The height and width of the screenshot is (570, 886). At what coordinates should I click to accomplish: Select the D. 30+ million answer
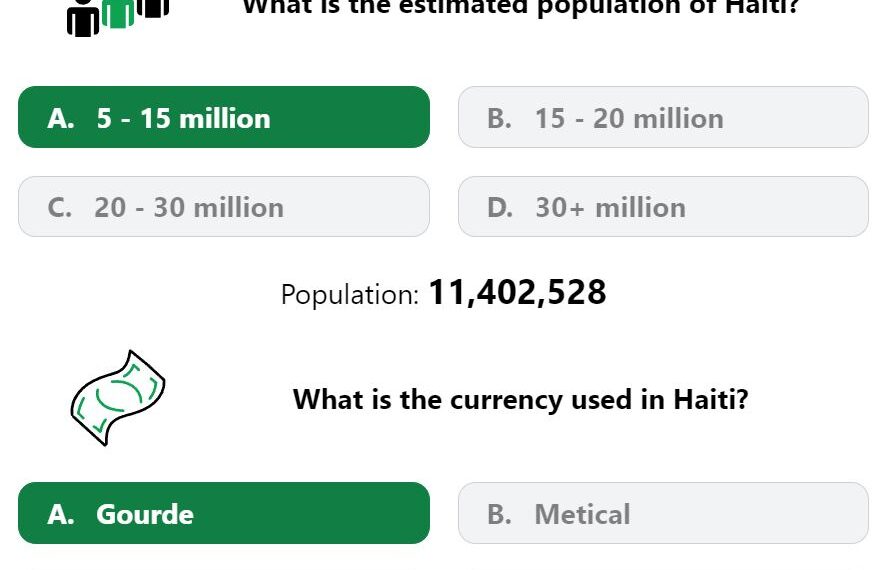click(x=663, y=207)
